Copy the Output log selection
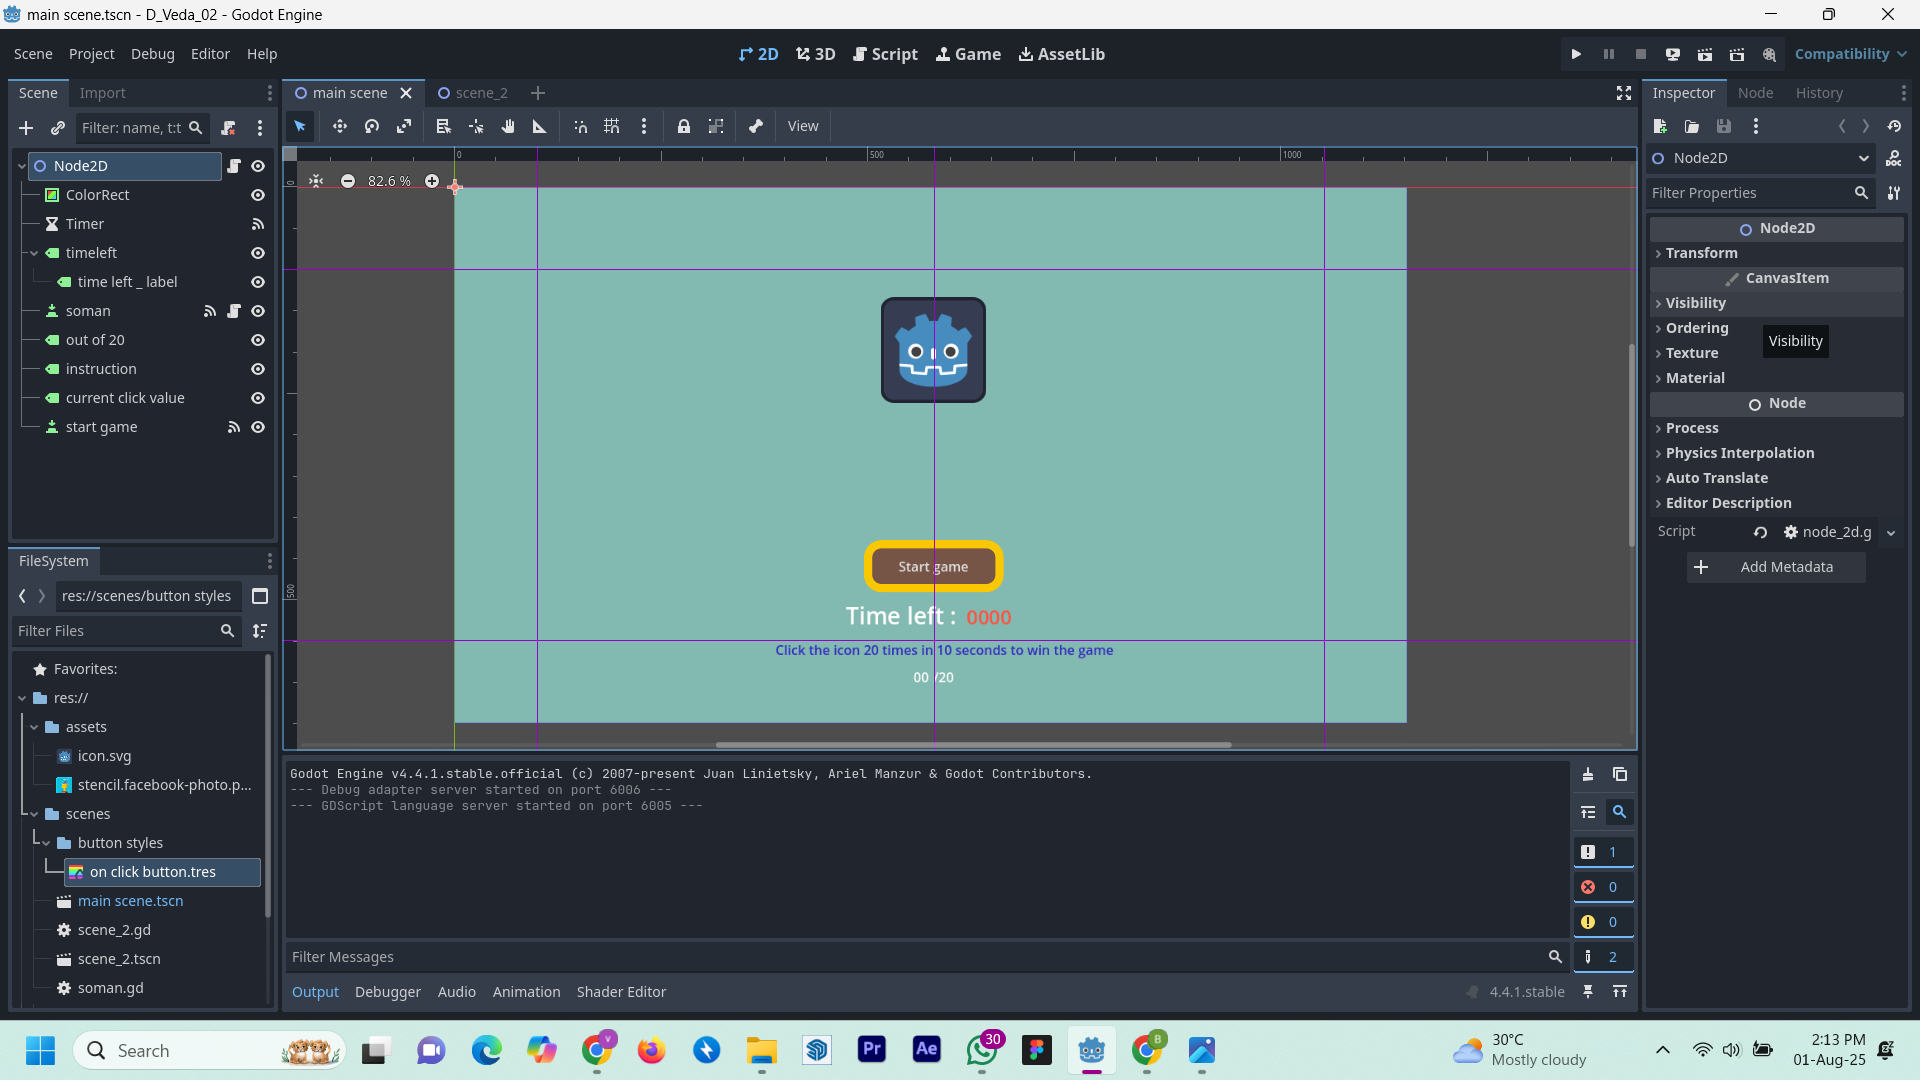Viewport: 1920px width, 1080px height. [x=1620, y=774]
